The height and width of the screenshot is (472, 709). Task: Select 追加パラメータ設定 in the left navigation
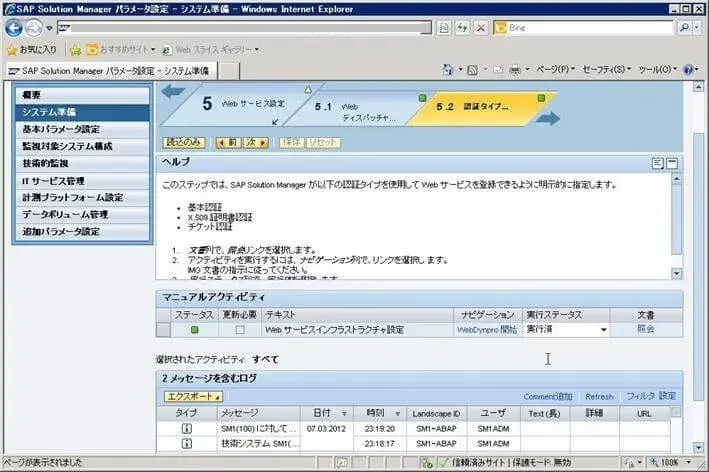click(82, 231)
